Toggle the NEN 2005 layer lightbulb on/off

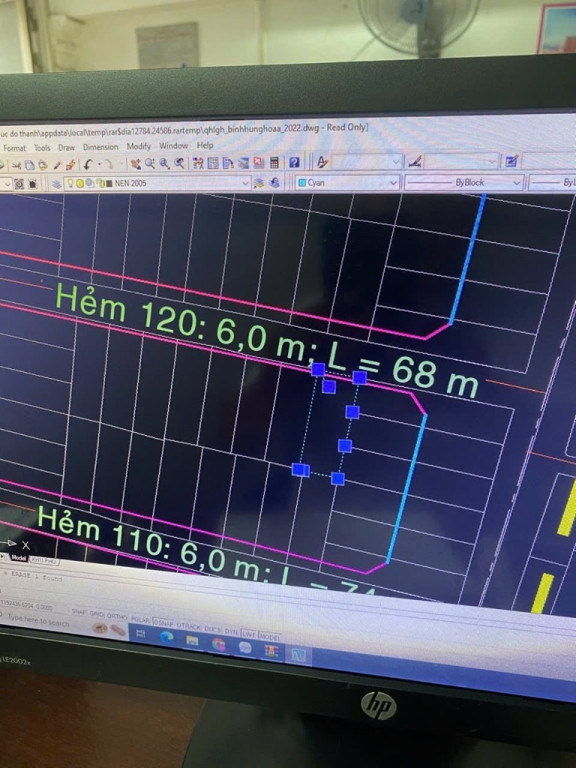[x=71, y=183]
